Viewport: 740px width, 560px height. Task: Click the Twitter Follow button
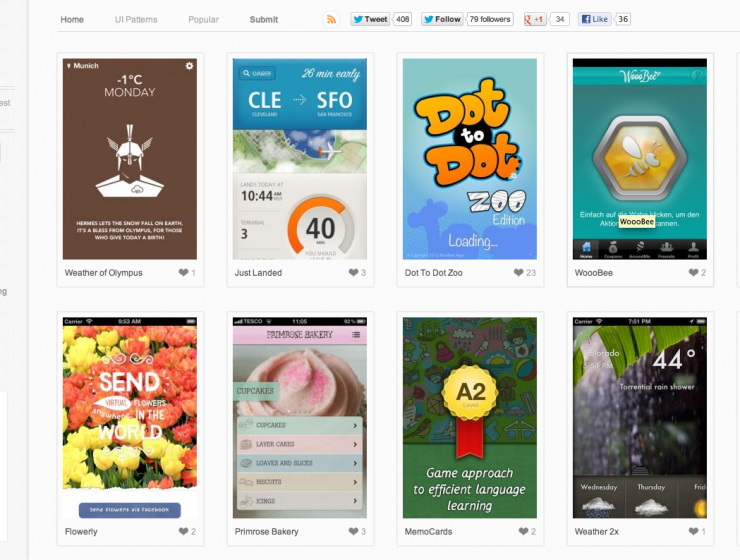click(x=441, y=19)
